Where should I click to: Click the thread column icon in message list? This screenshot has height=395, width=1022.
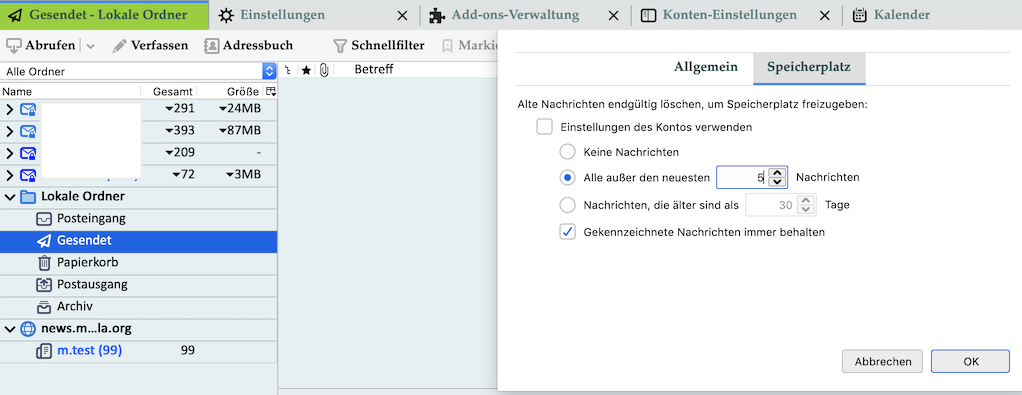[x=287, y=70]
